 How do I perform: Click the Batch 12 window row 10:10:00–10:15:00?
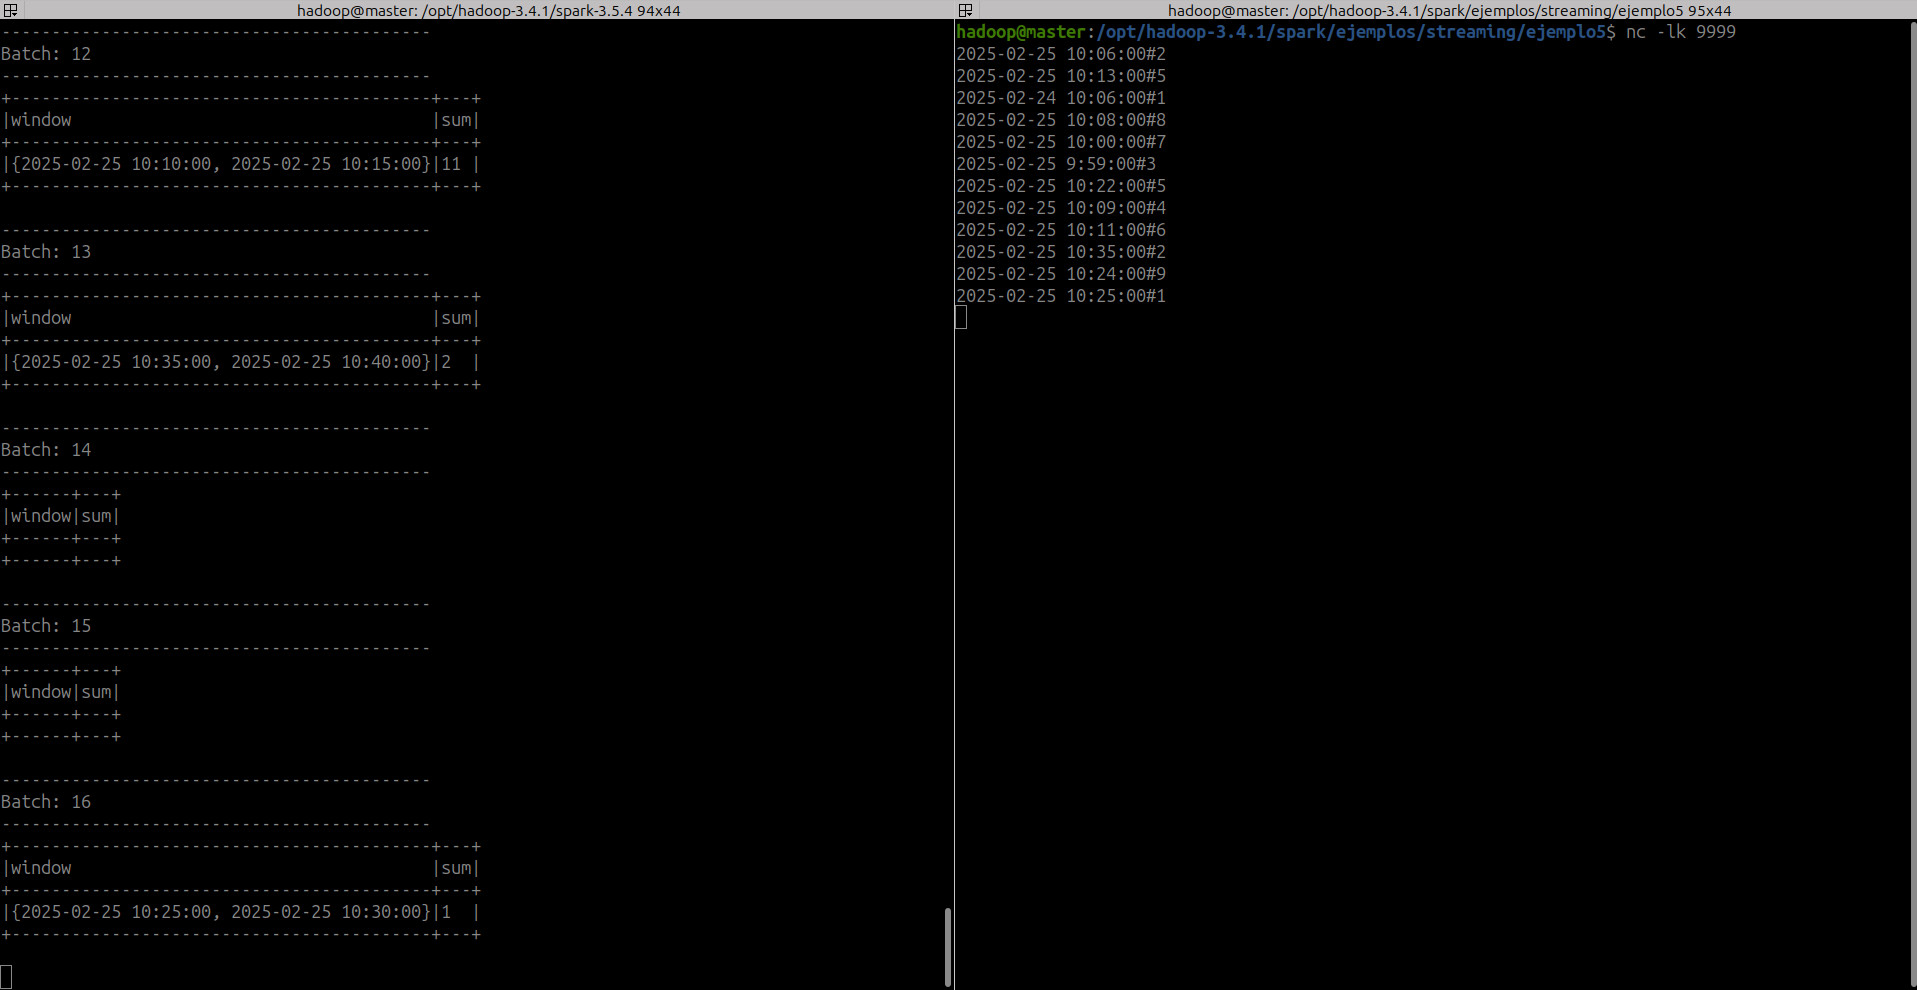[x=241, y=164]
